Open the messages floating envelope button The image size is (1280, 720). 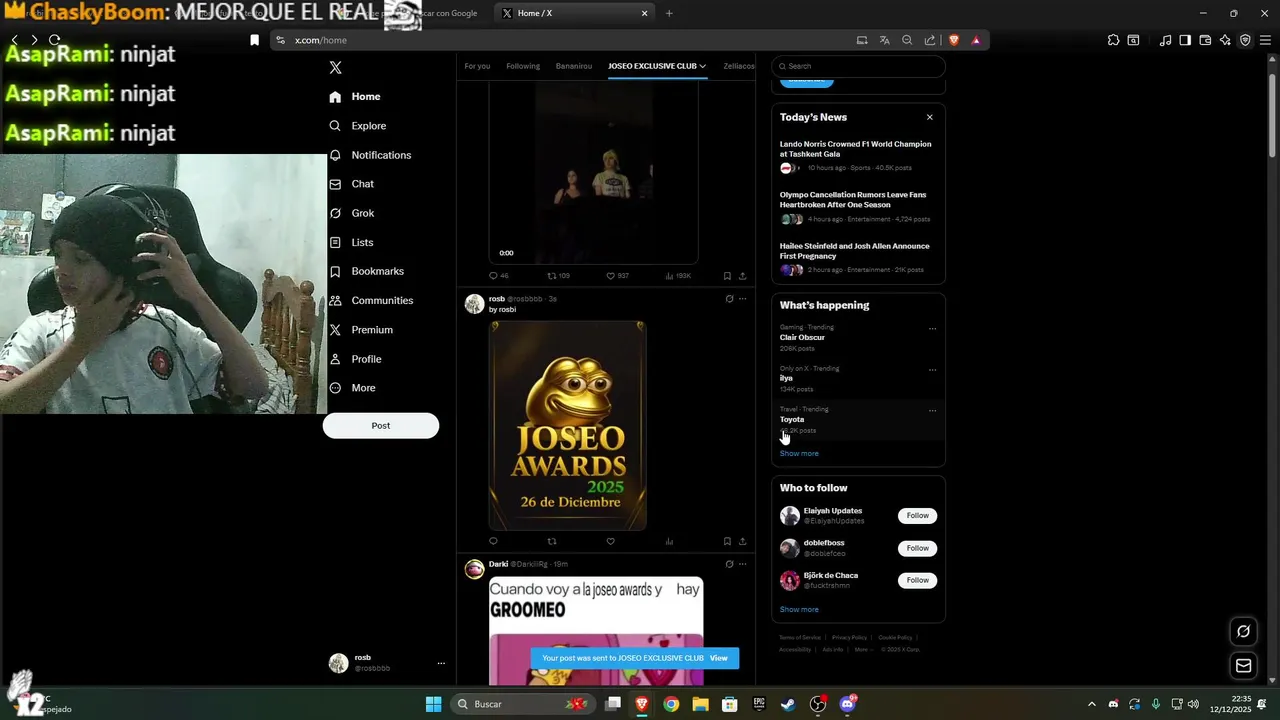point(1243,665)
